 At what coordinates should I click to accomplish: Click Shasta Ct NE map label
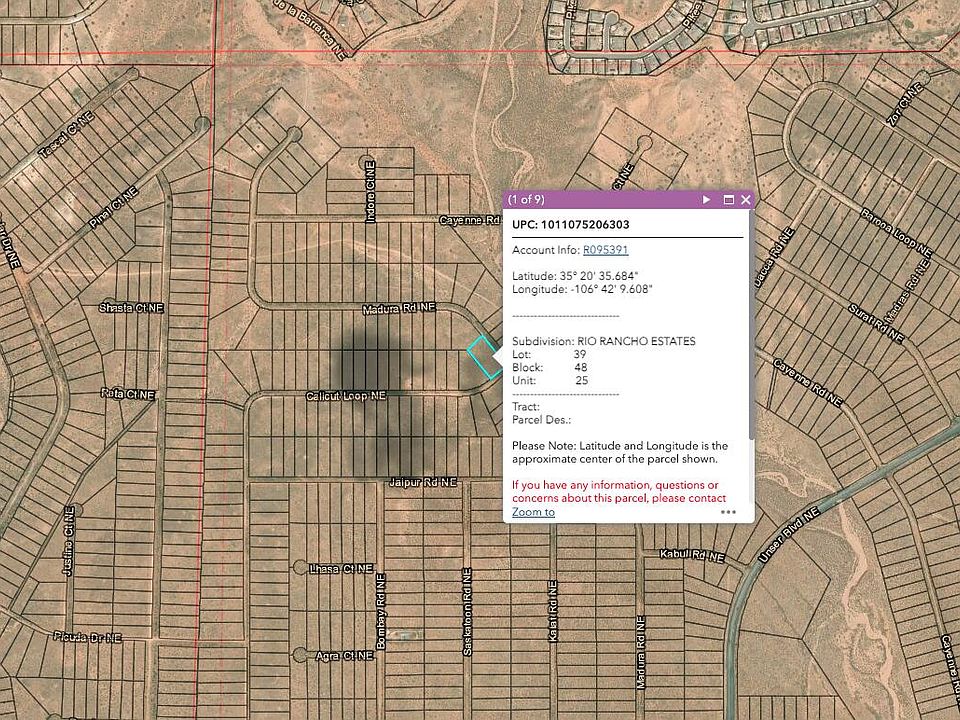(x=131, y=308)
